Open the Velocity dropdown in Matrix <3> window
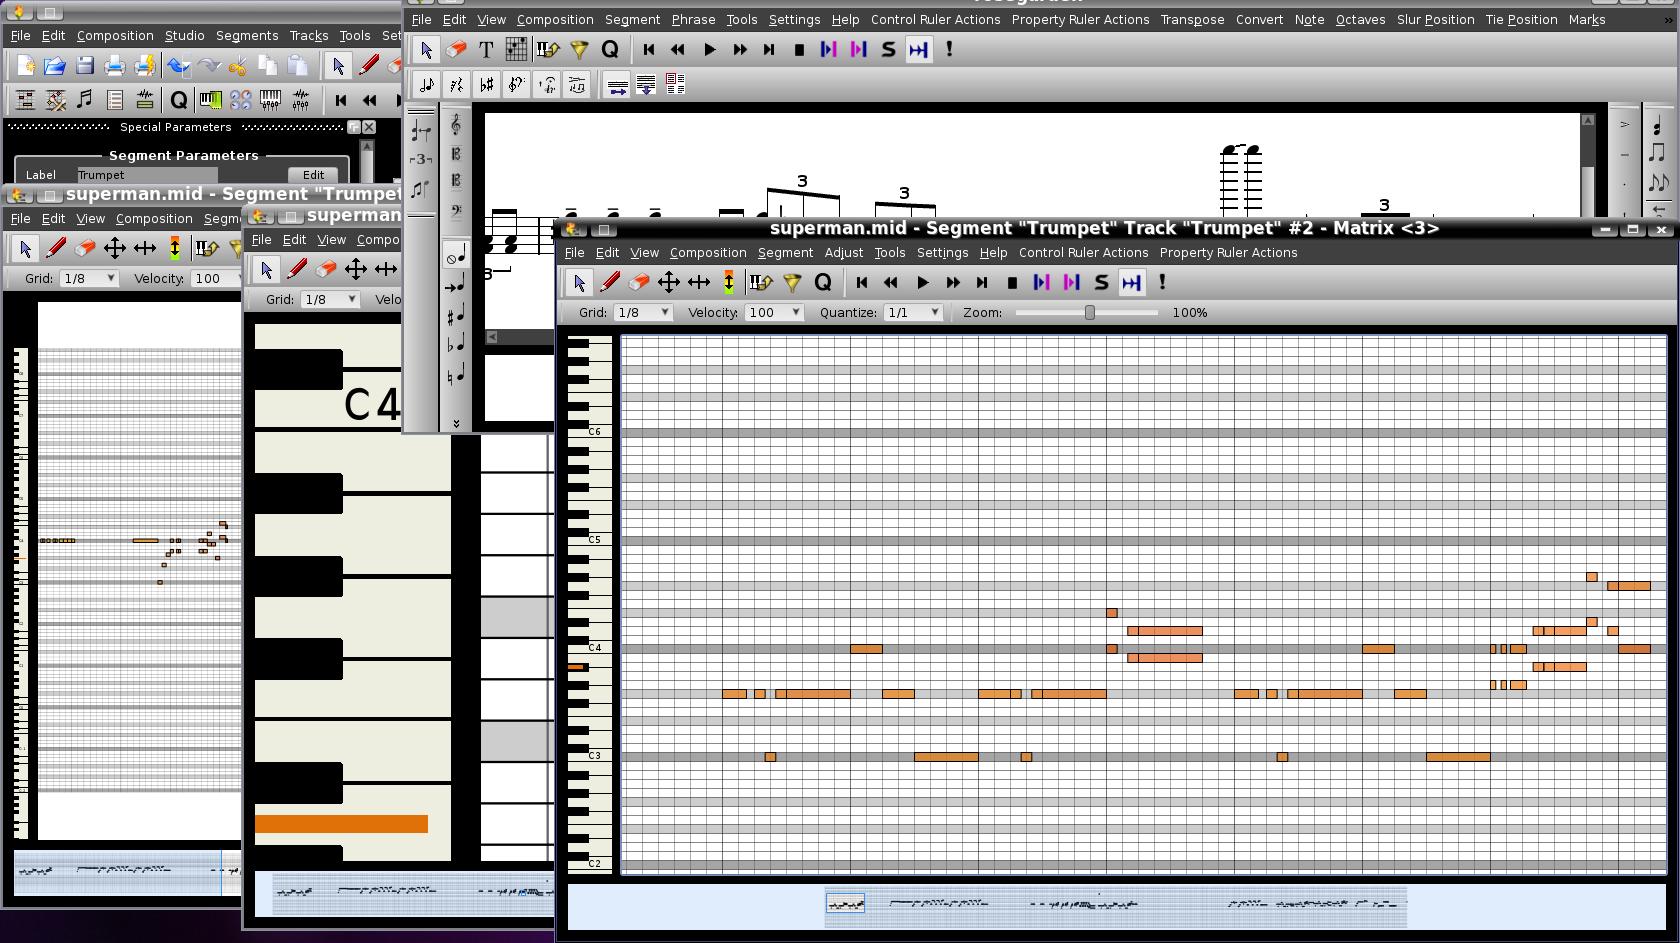The width and height of the screenshot is (1680, 943). (775, 313)
